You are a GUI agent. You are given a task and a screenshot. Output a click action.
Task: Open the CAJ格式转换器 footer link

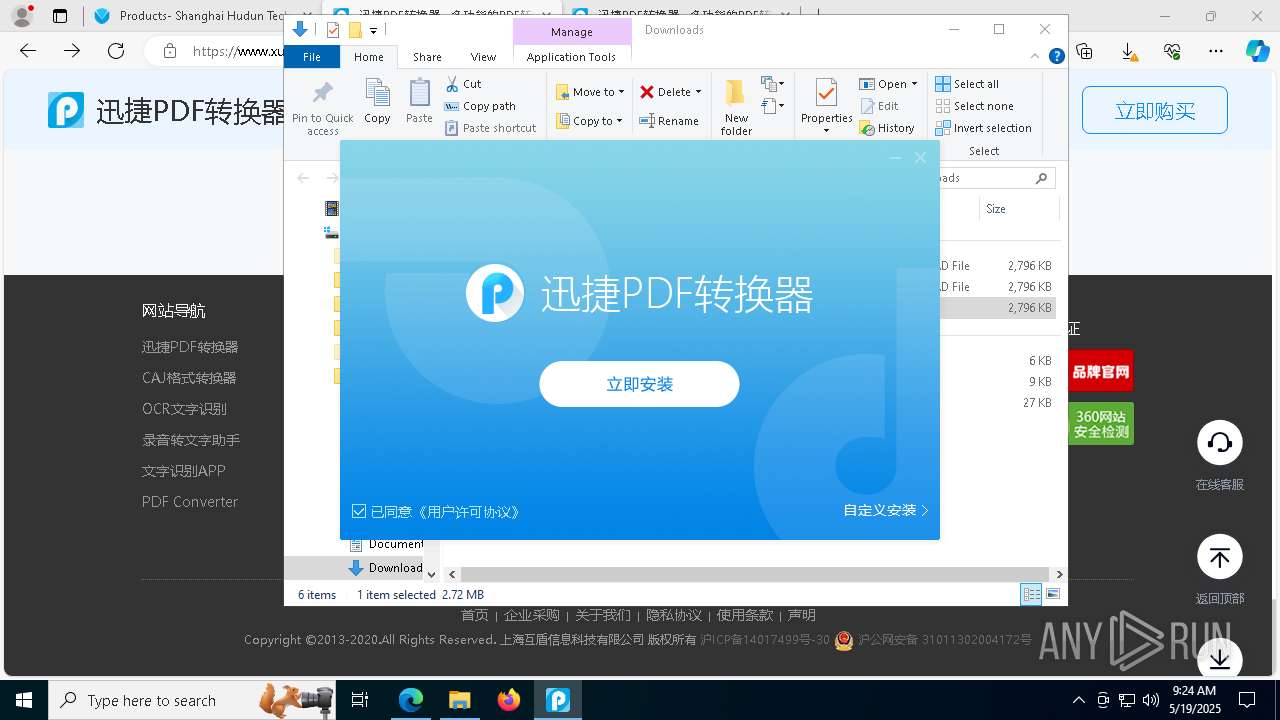pos(189,378)
